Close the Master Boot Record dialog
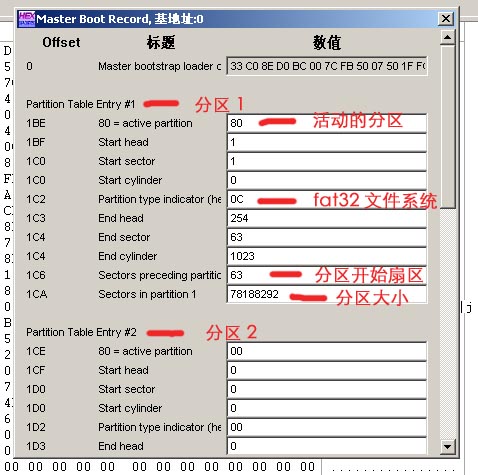 pyautogui.click(x=446, y=19)
